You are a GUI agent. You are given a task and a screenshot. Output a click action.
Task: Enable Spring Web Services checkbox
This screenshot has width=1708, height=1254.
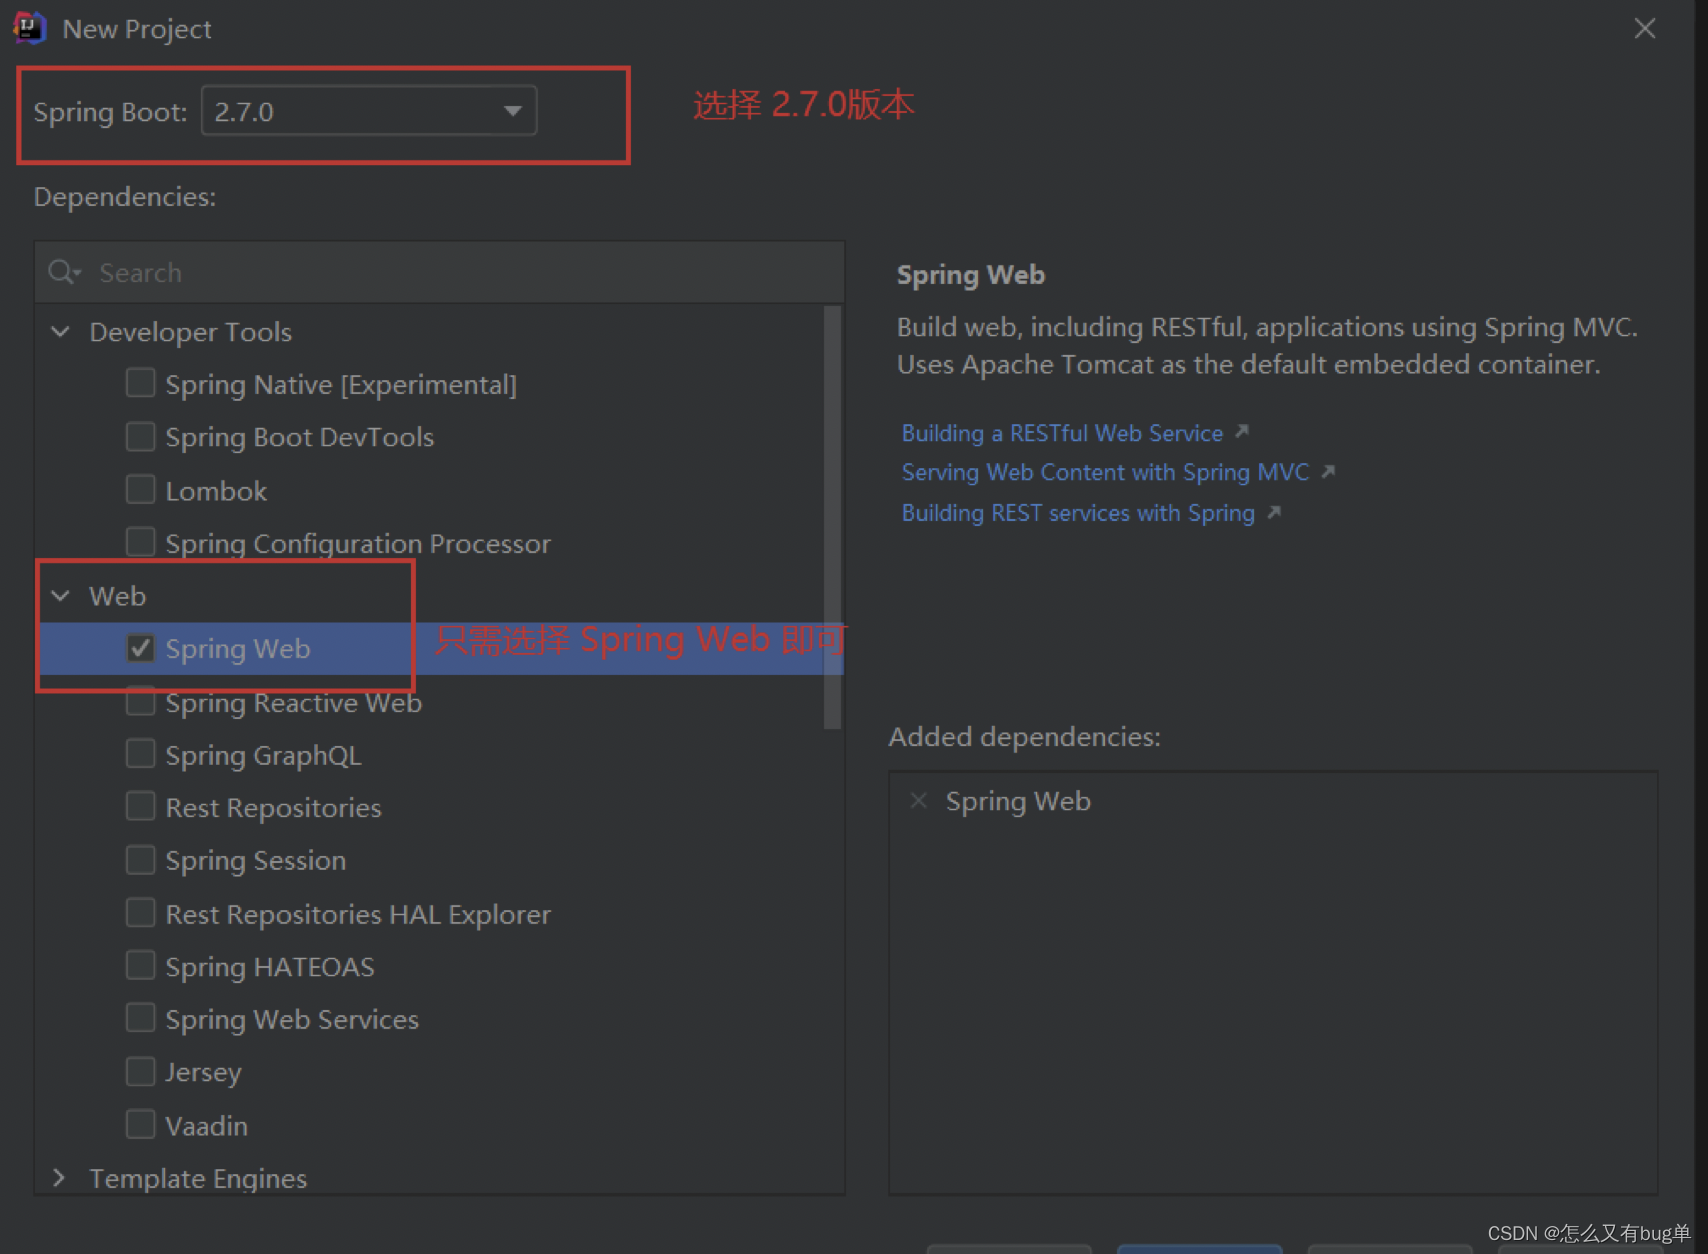(140, 1018)
